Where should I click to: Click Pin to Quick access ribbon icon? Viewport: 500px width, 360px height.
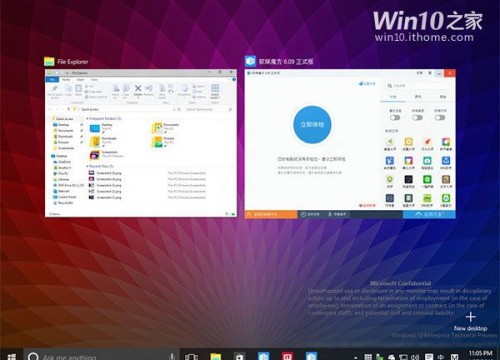[55, 89]
